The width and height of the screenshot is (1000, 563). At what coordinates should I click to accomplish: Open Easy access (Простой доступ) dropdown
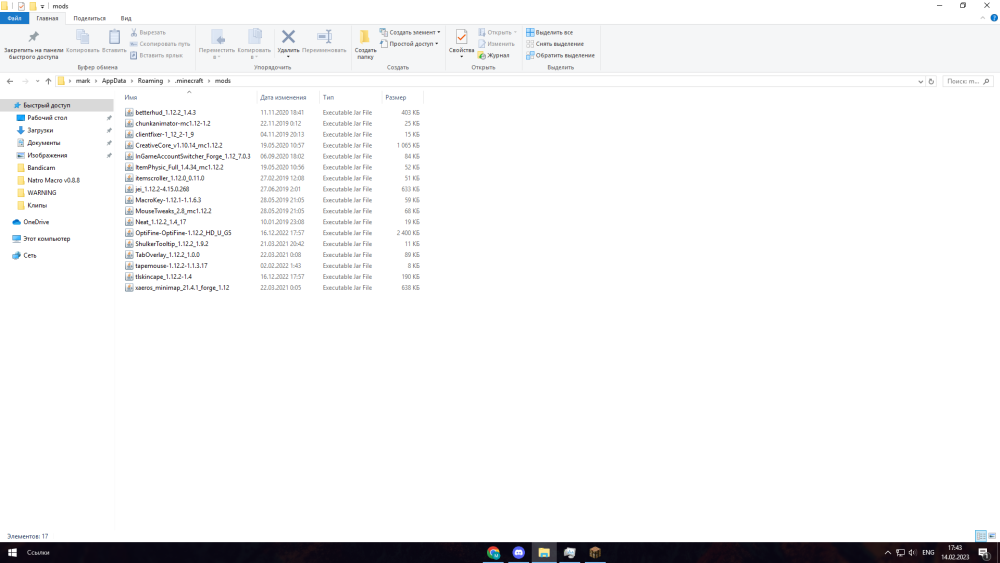coord(409,44)
